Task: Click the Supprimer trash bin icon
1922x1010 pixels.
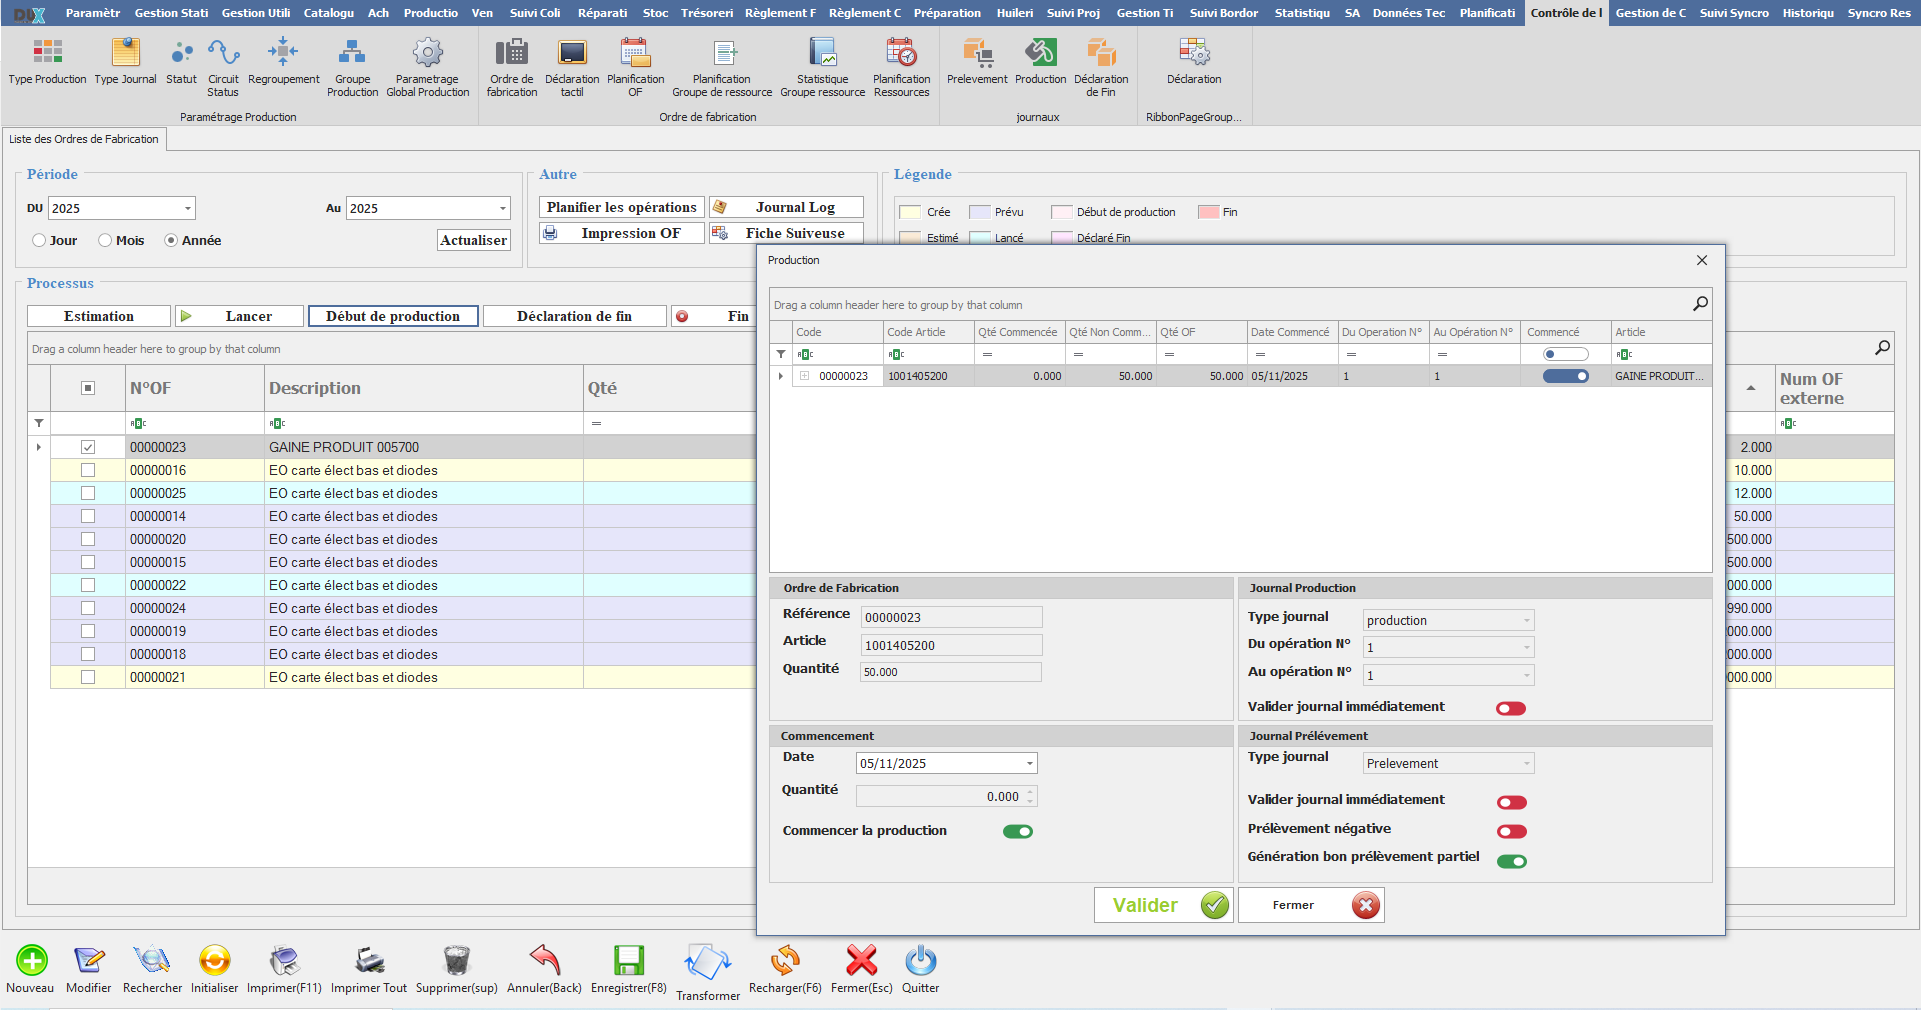Action: (x=456, y=962)
